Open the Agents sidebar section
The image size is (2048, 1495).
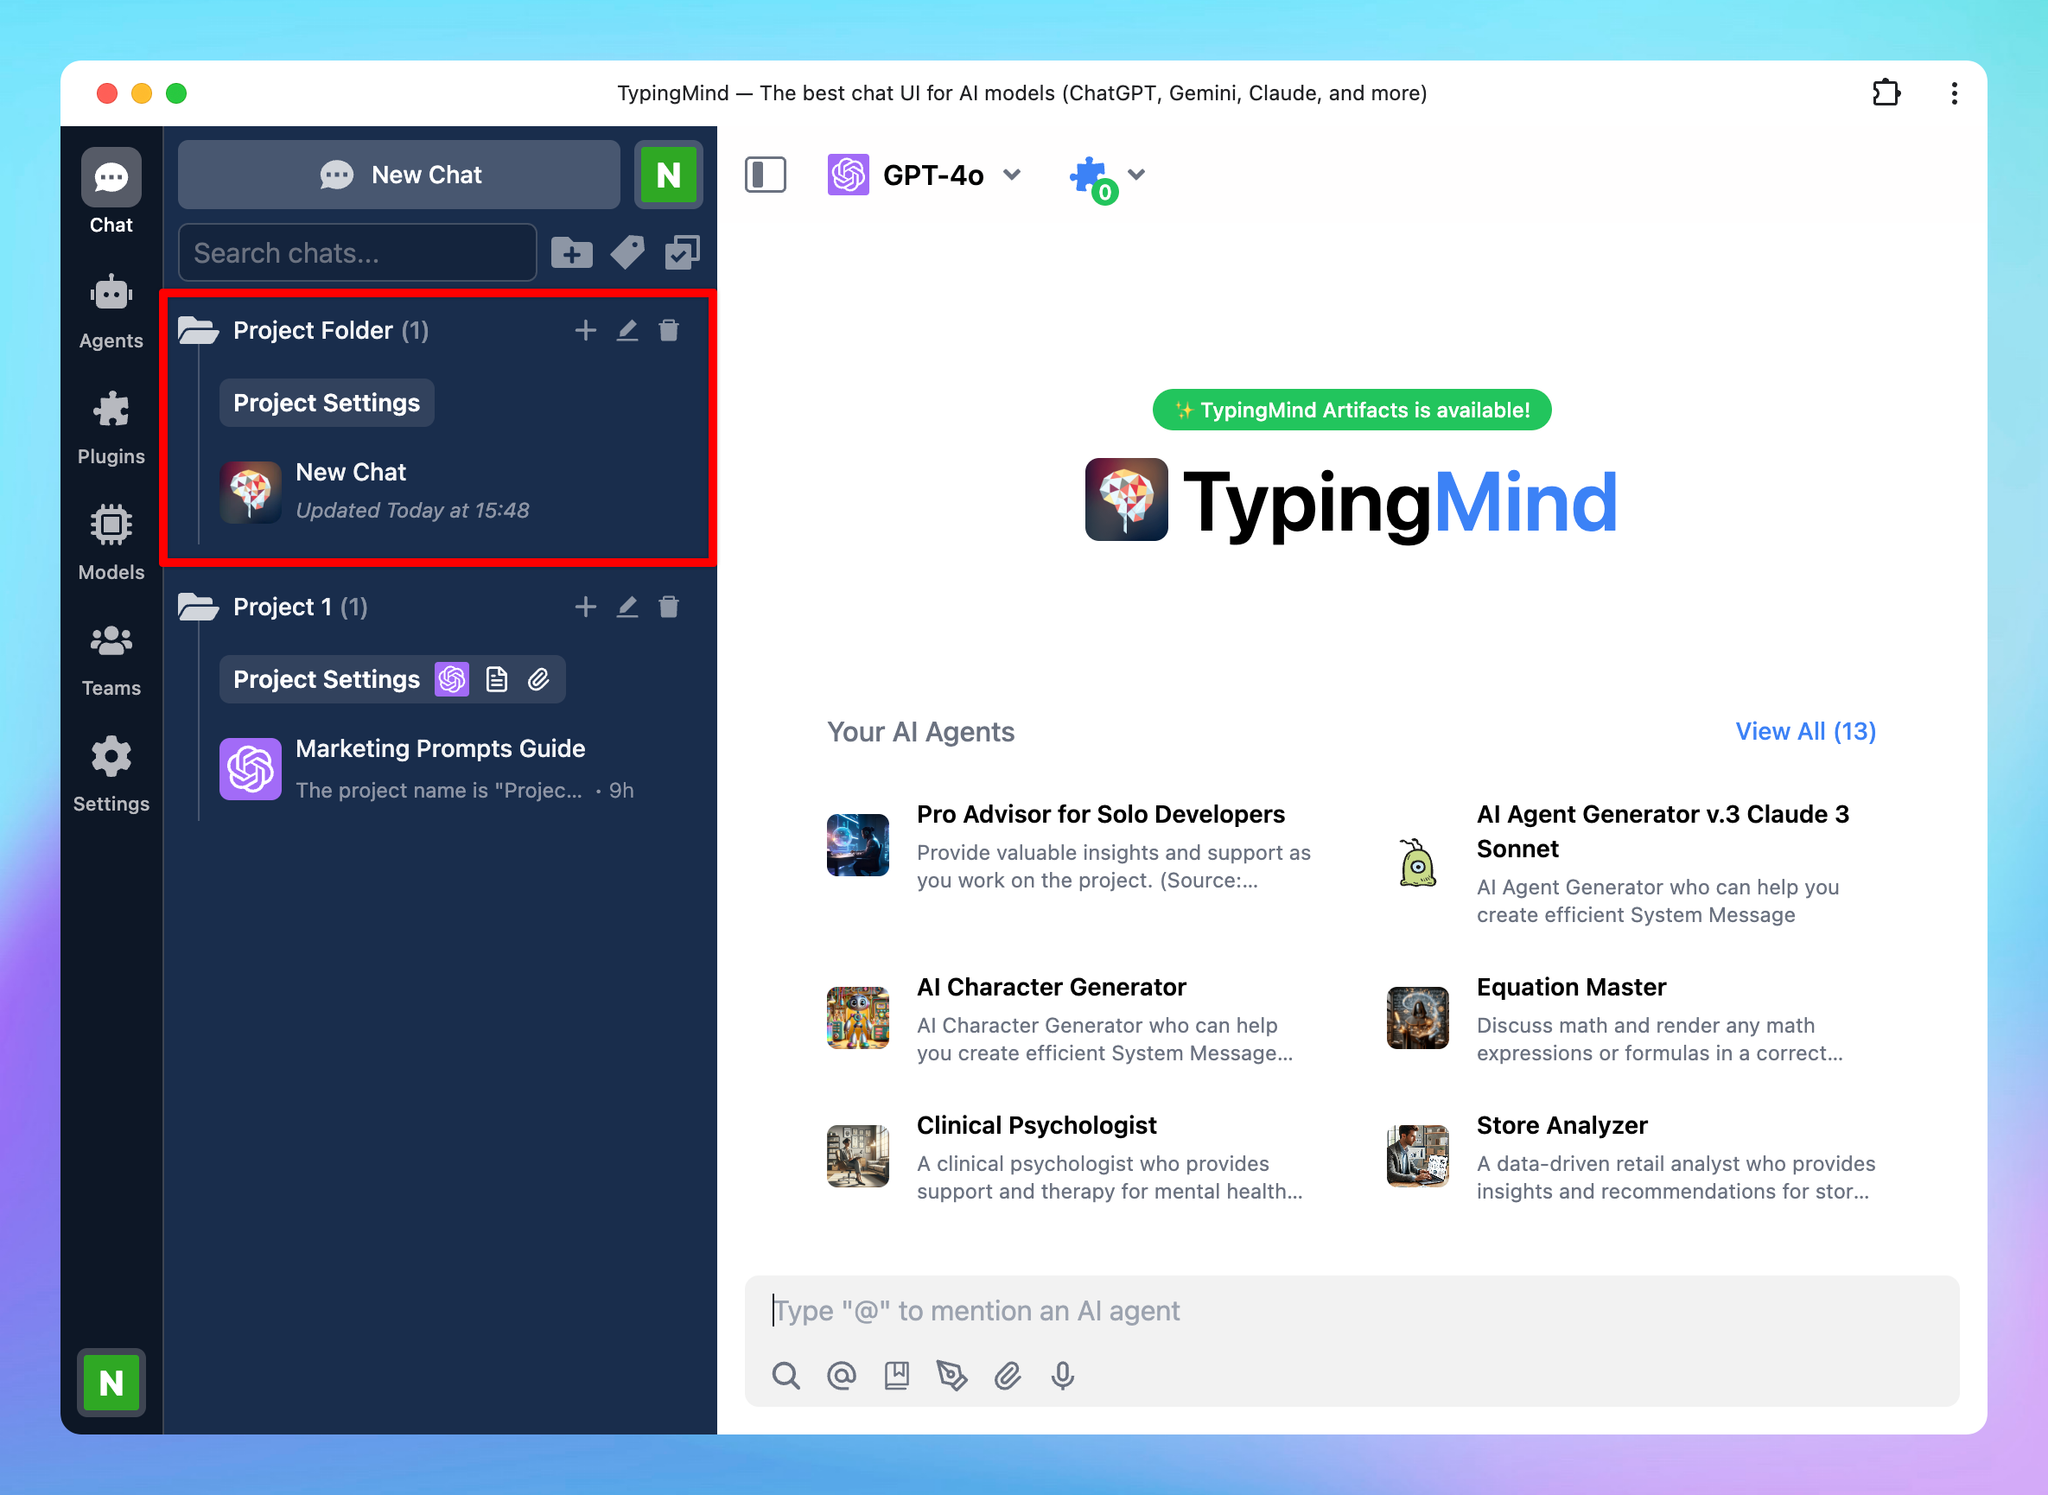pyautogui.click(x=111, y=312)
